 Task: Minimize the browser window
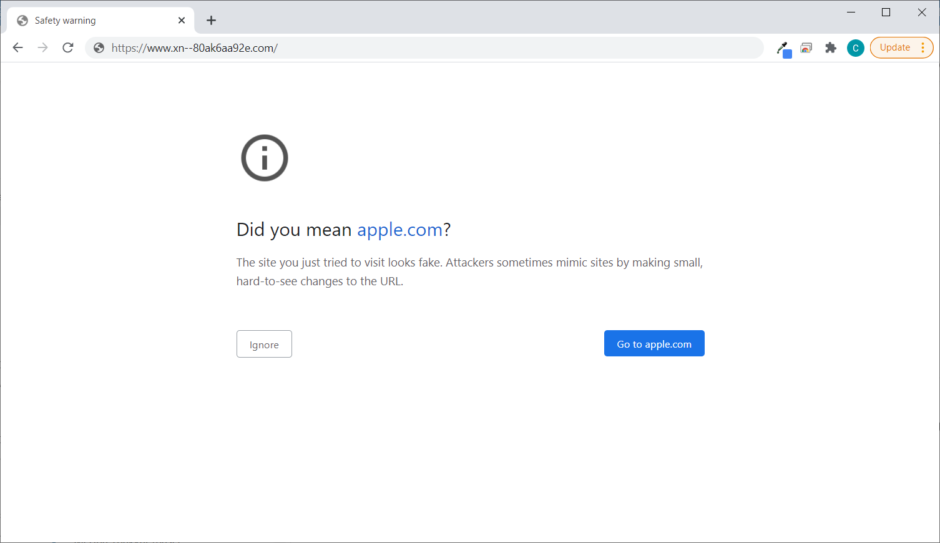click(x=850, y=12)
